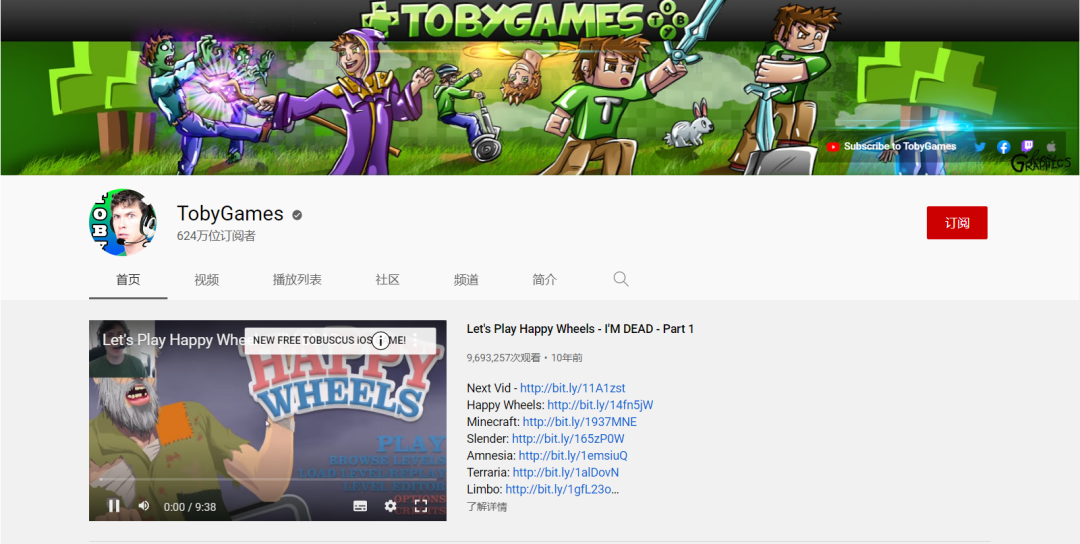
Task: Click the 624万位订阅者 subscriber count
Action: [216, 236]
